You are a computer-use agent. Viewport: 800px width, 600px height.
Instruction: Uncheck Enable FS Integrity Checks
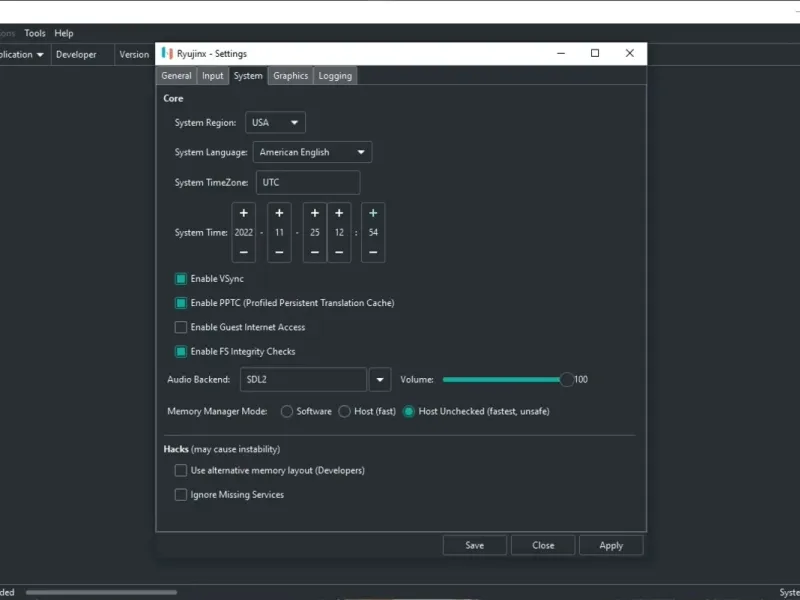181,352
